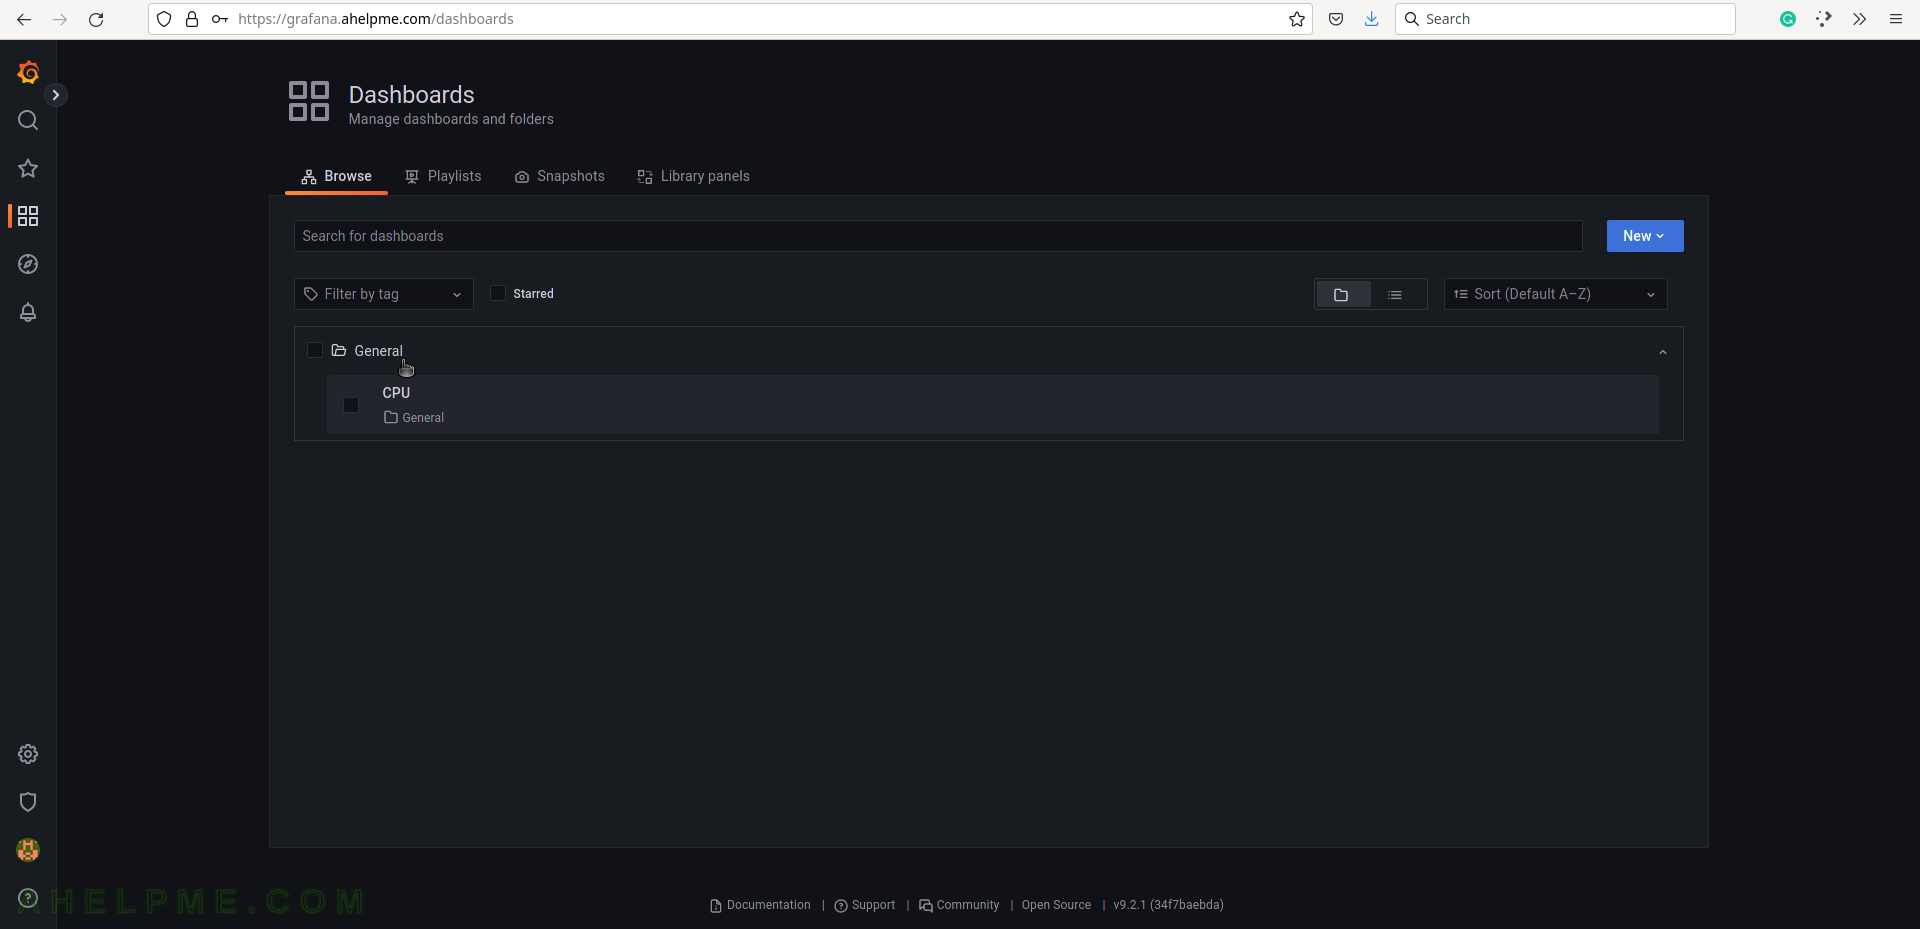Switch to the Library panels tab
1920x929 pixels.
693,176
